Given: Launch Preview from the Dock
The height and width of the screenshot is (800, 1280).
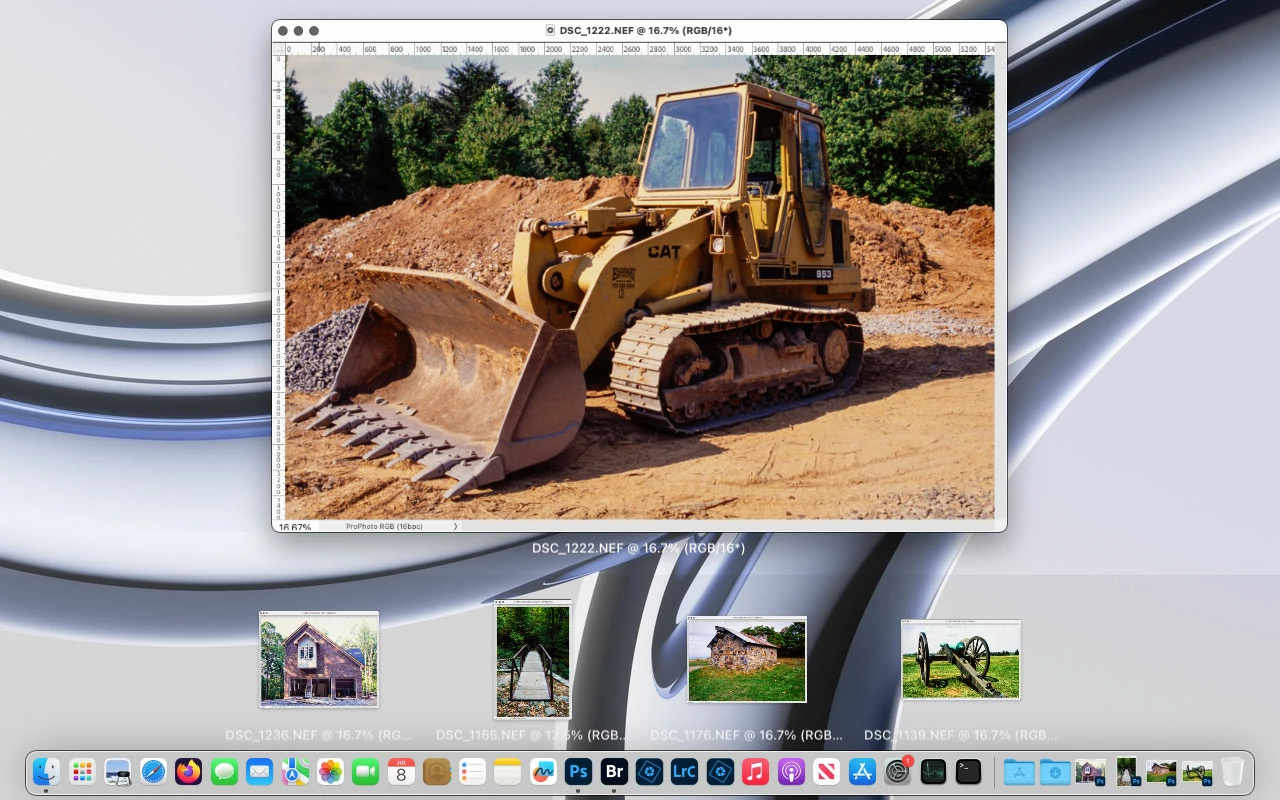Looking at the screenshot, I should click(118, 772).
